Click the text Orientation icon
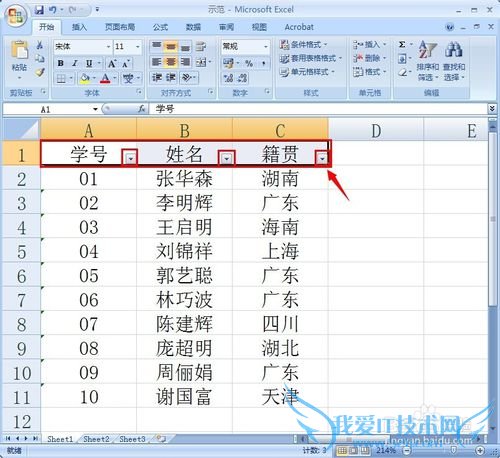500x458 pixels. (187, 78)
